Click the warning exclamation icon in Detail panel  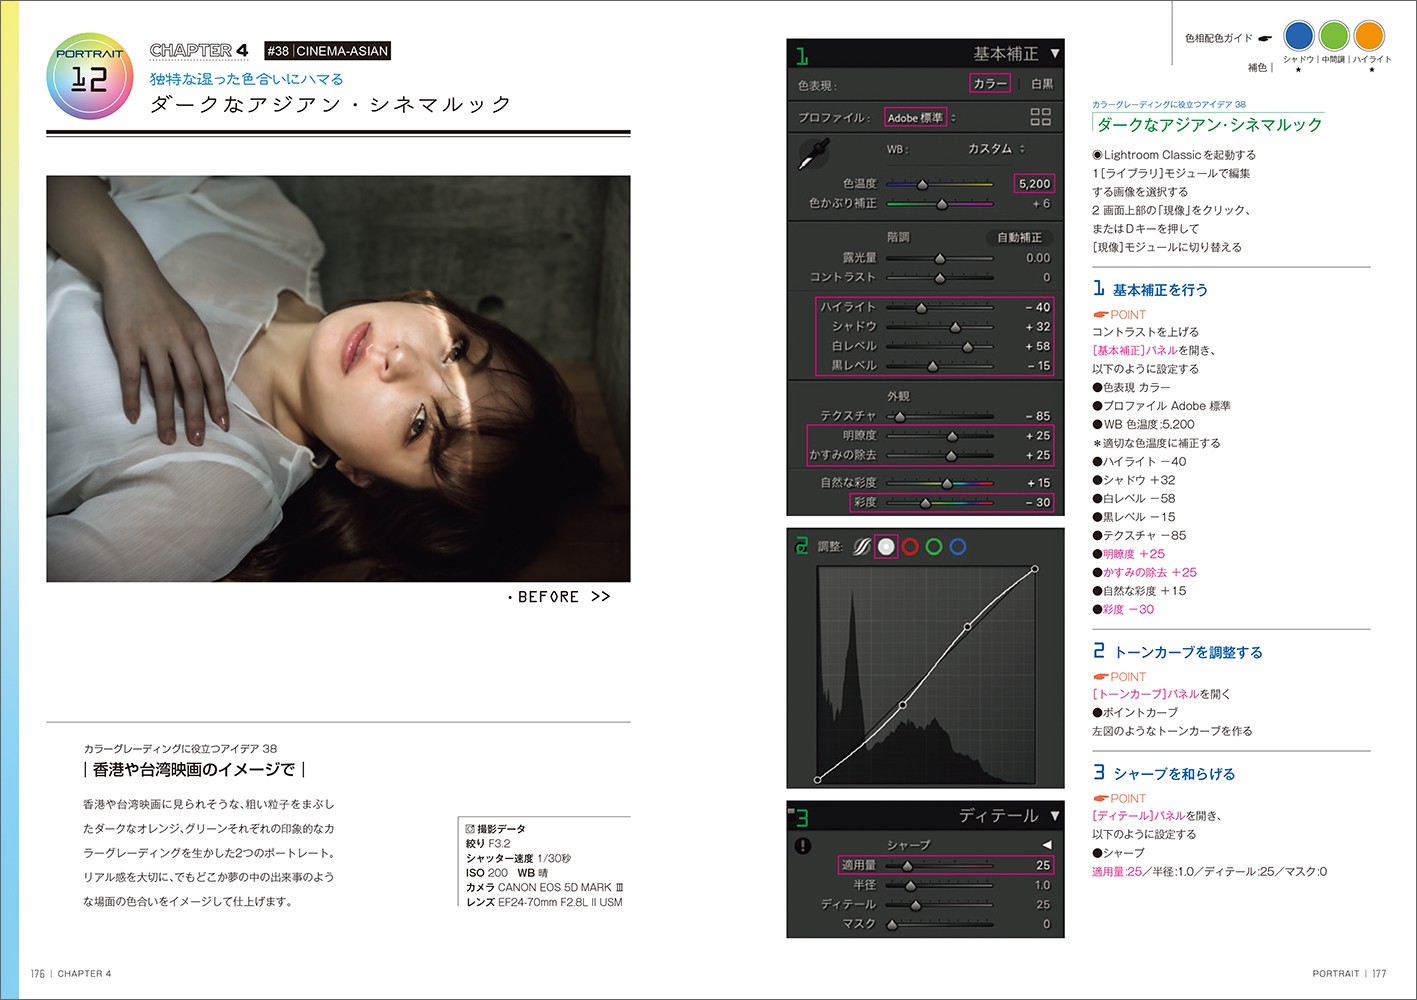pos(803,846)
